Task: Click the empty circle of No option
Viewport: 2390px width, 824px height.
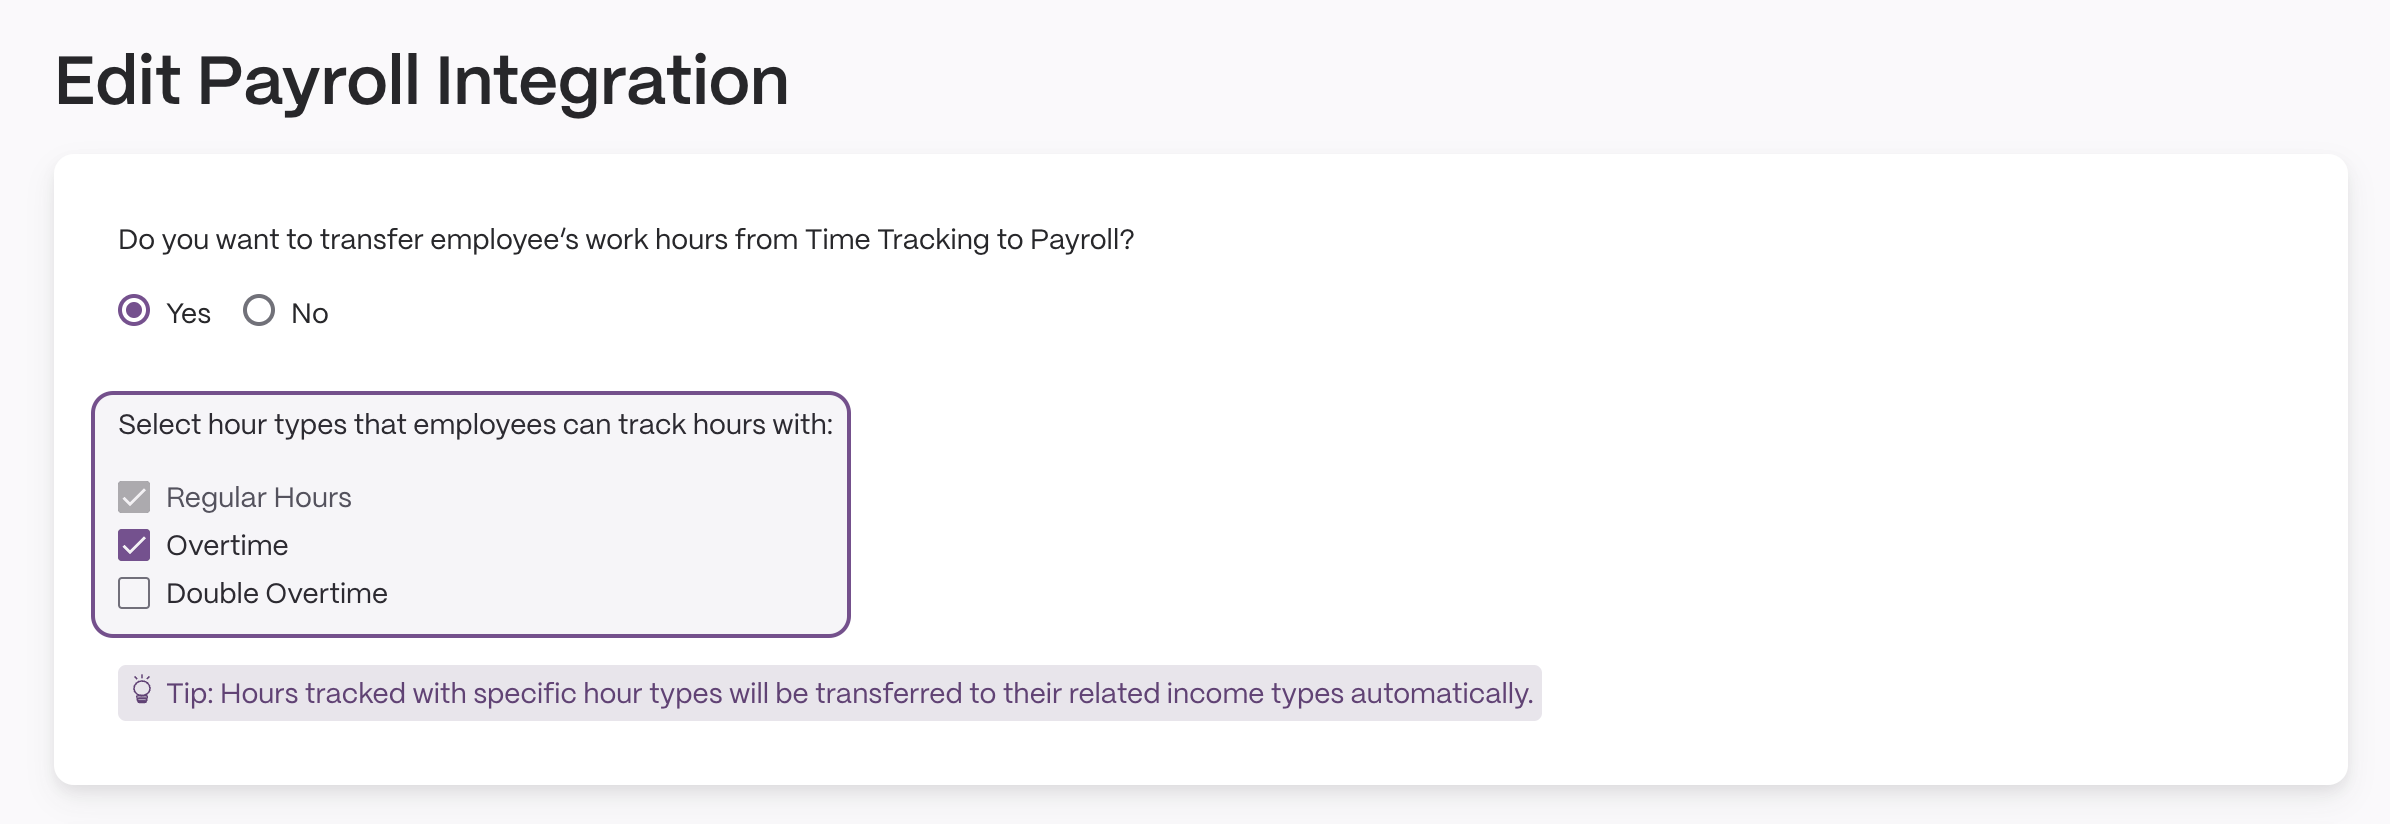Action: [259, 310]
